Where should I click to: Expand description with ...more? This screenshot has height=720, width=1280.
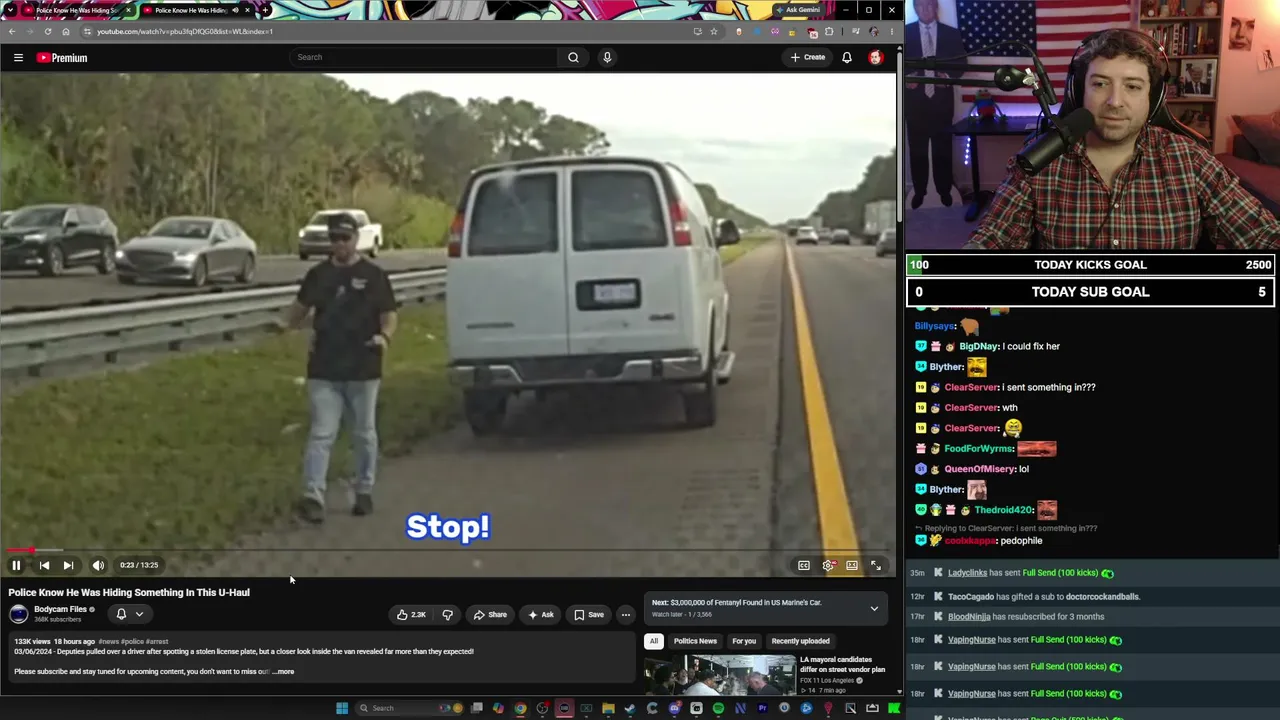pos(284,672)
